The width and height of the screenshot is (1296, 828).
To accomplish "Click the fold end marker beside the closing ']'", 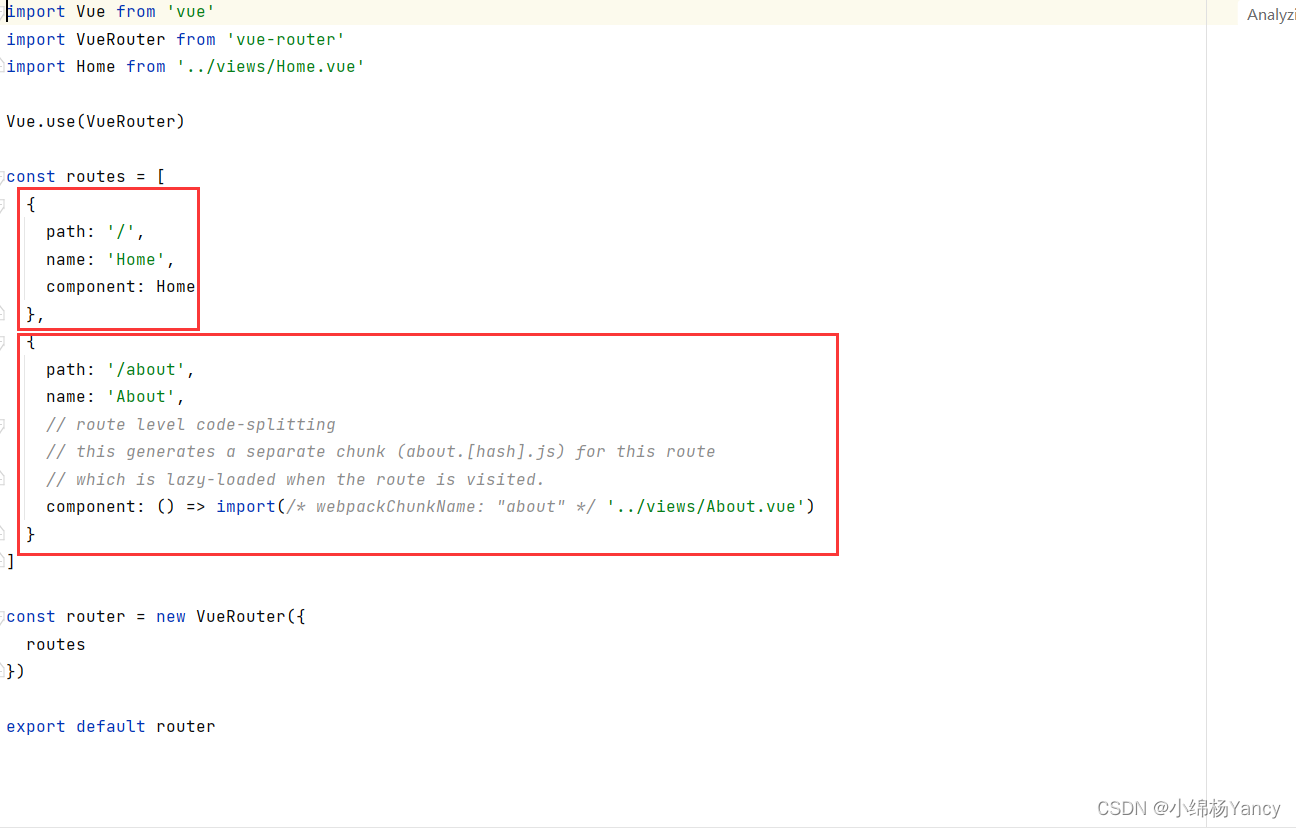I will 2,562.
